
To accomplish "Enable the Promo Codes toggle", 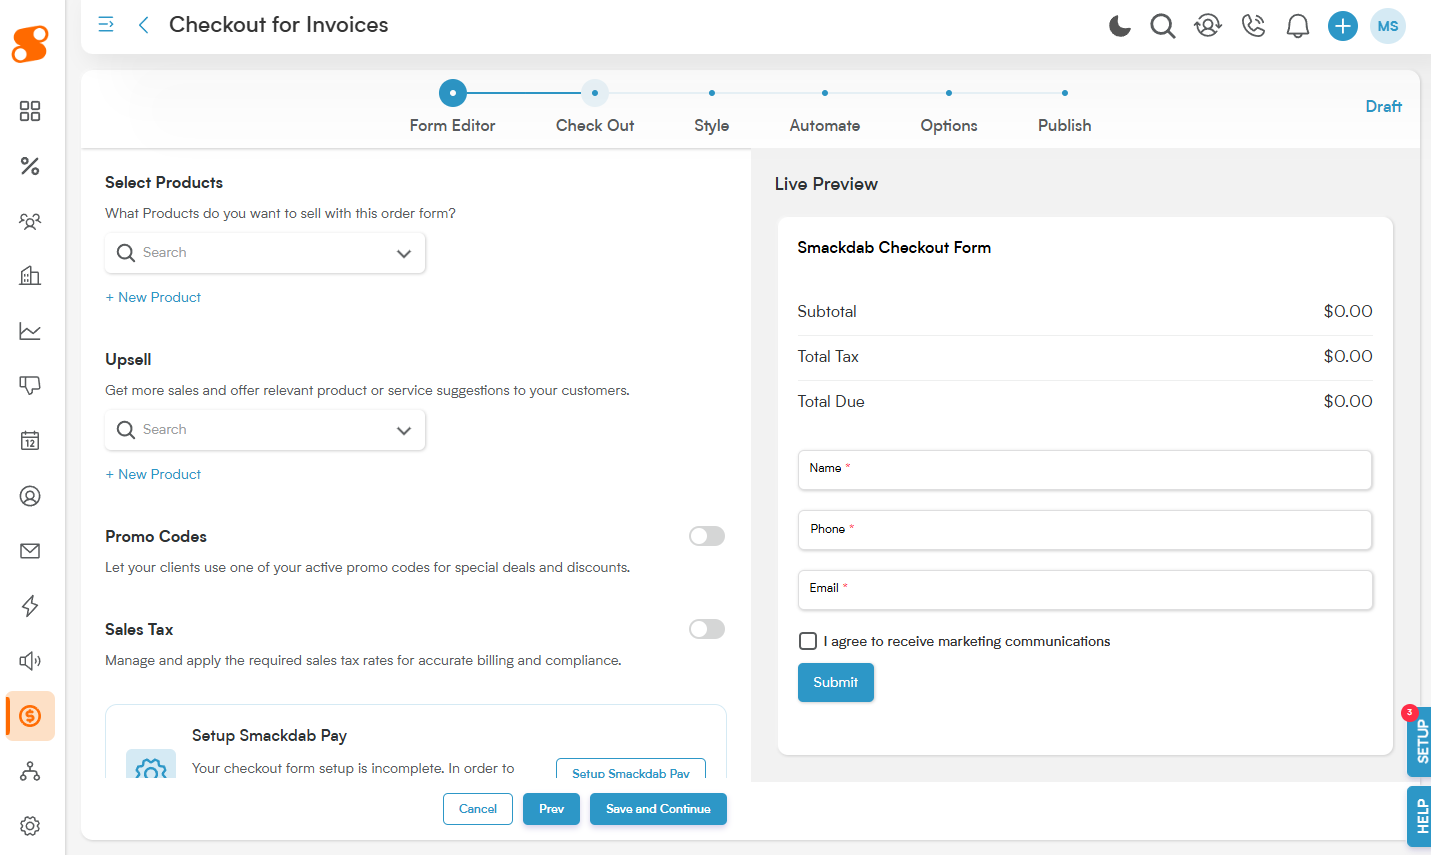I will 707,536.
